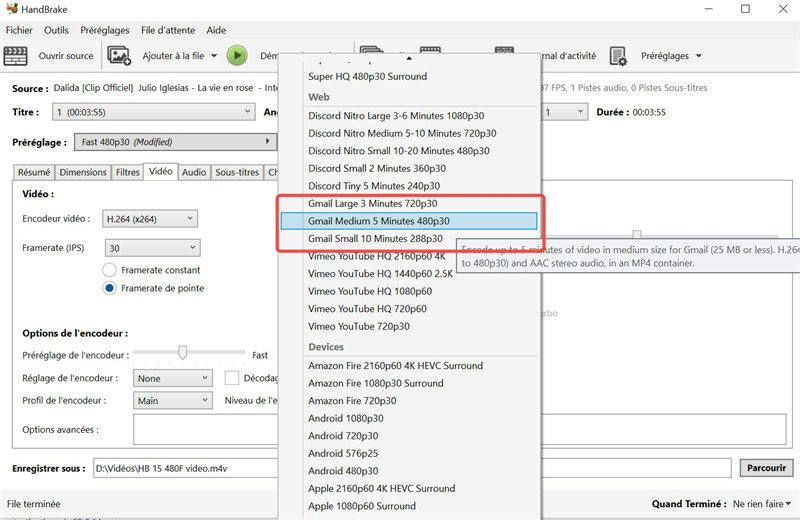Click the File terminée status text
The image size is (800, 520).
[x=34, y=504]
